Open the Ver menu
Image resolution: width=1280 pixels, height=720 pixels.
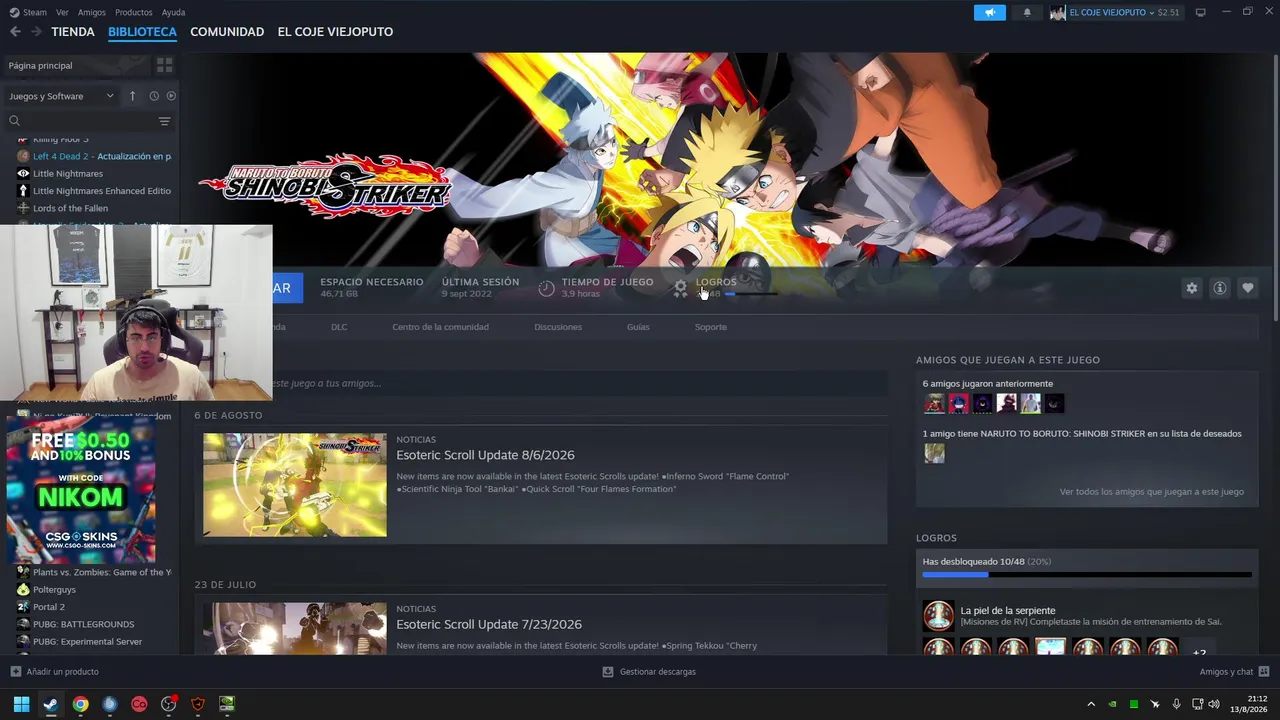[62, 12]
